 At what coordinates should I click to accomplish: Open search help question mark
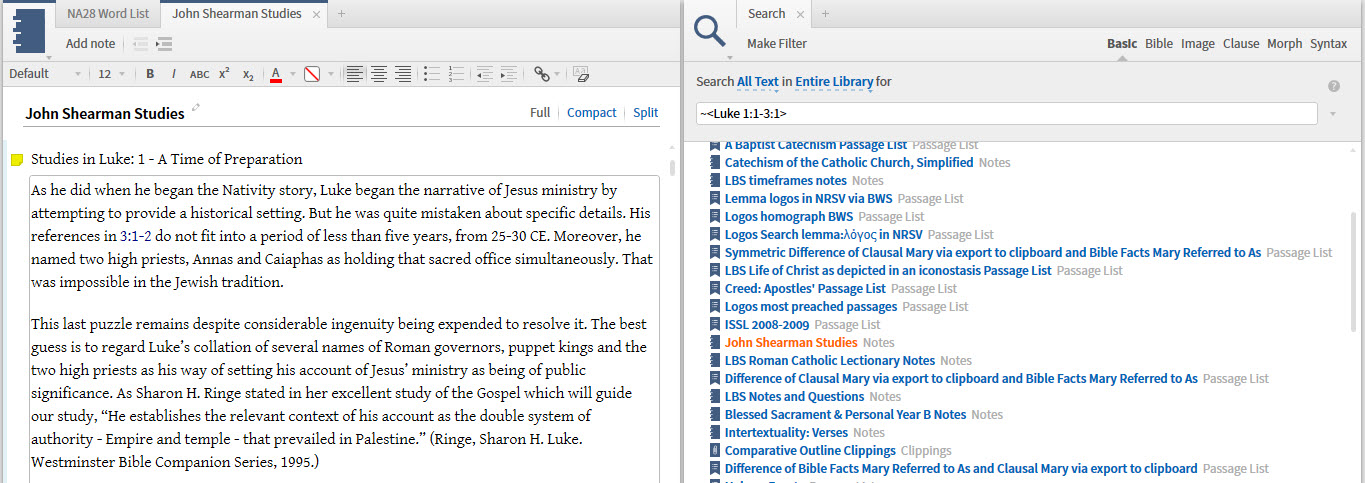[x=1334, y=86]
